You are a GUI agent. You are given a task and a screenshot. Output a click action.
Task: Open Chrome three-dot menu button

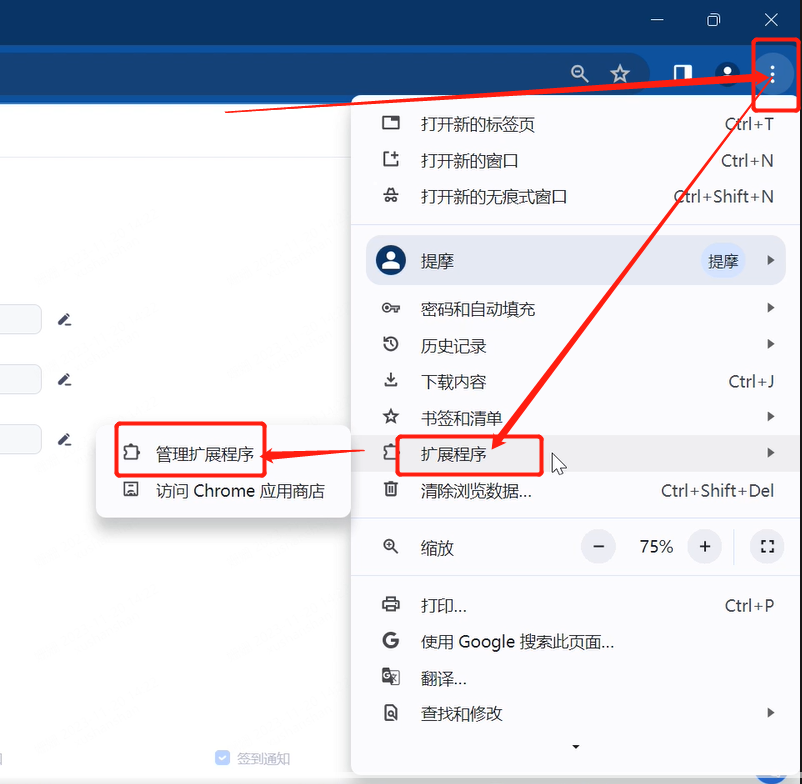pos(772,74)
